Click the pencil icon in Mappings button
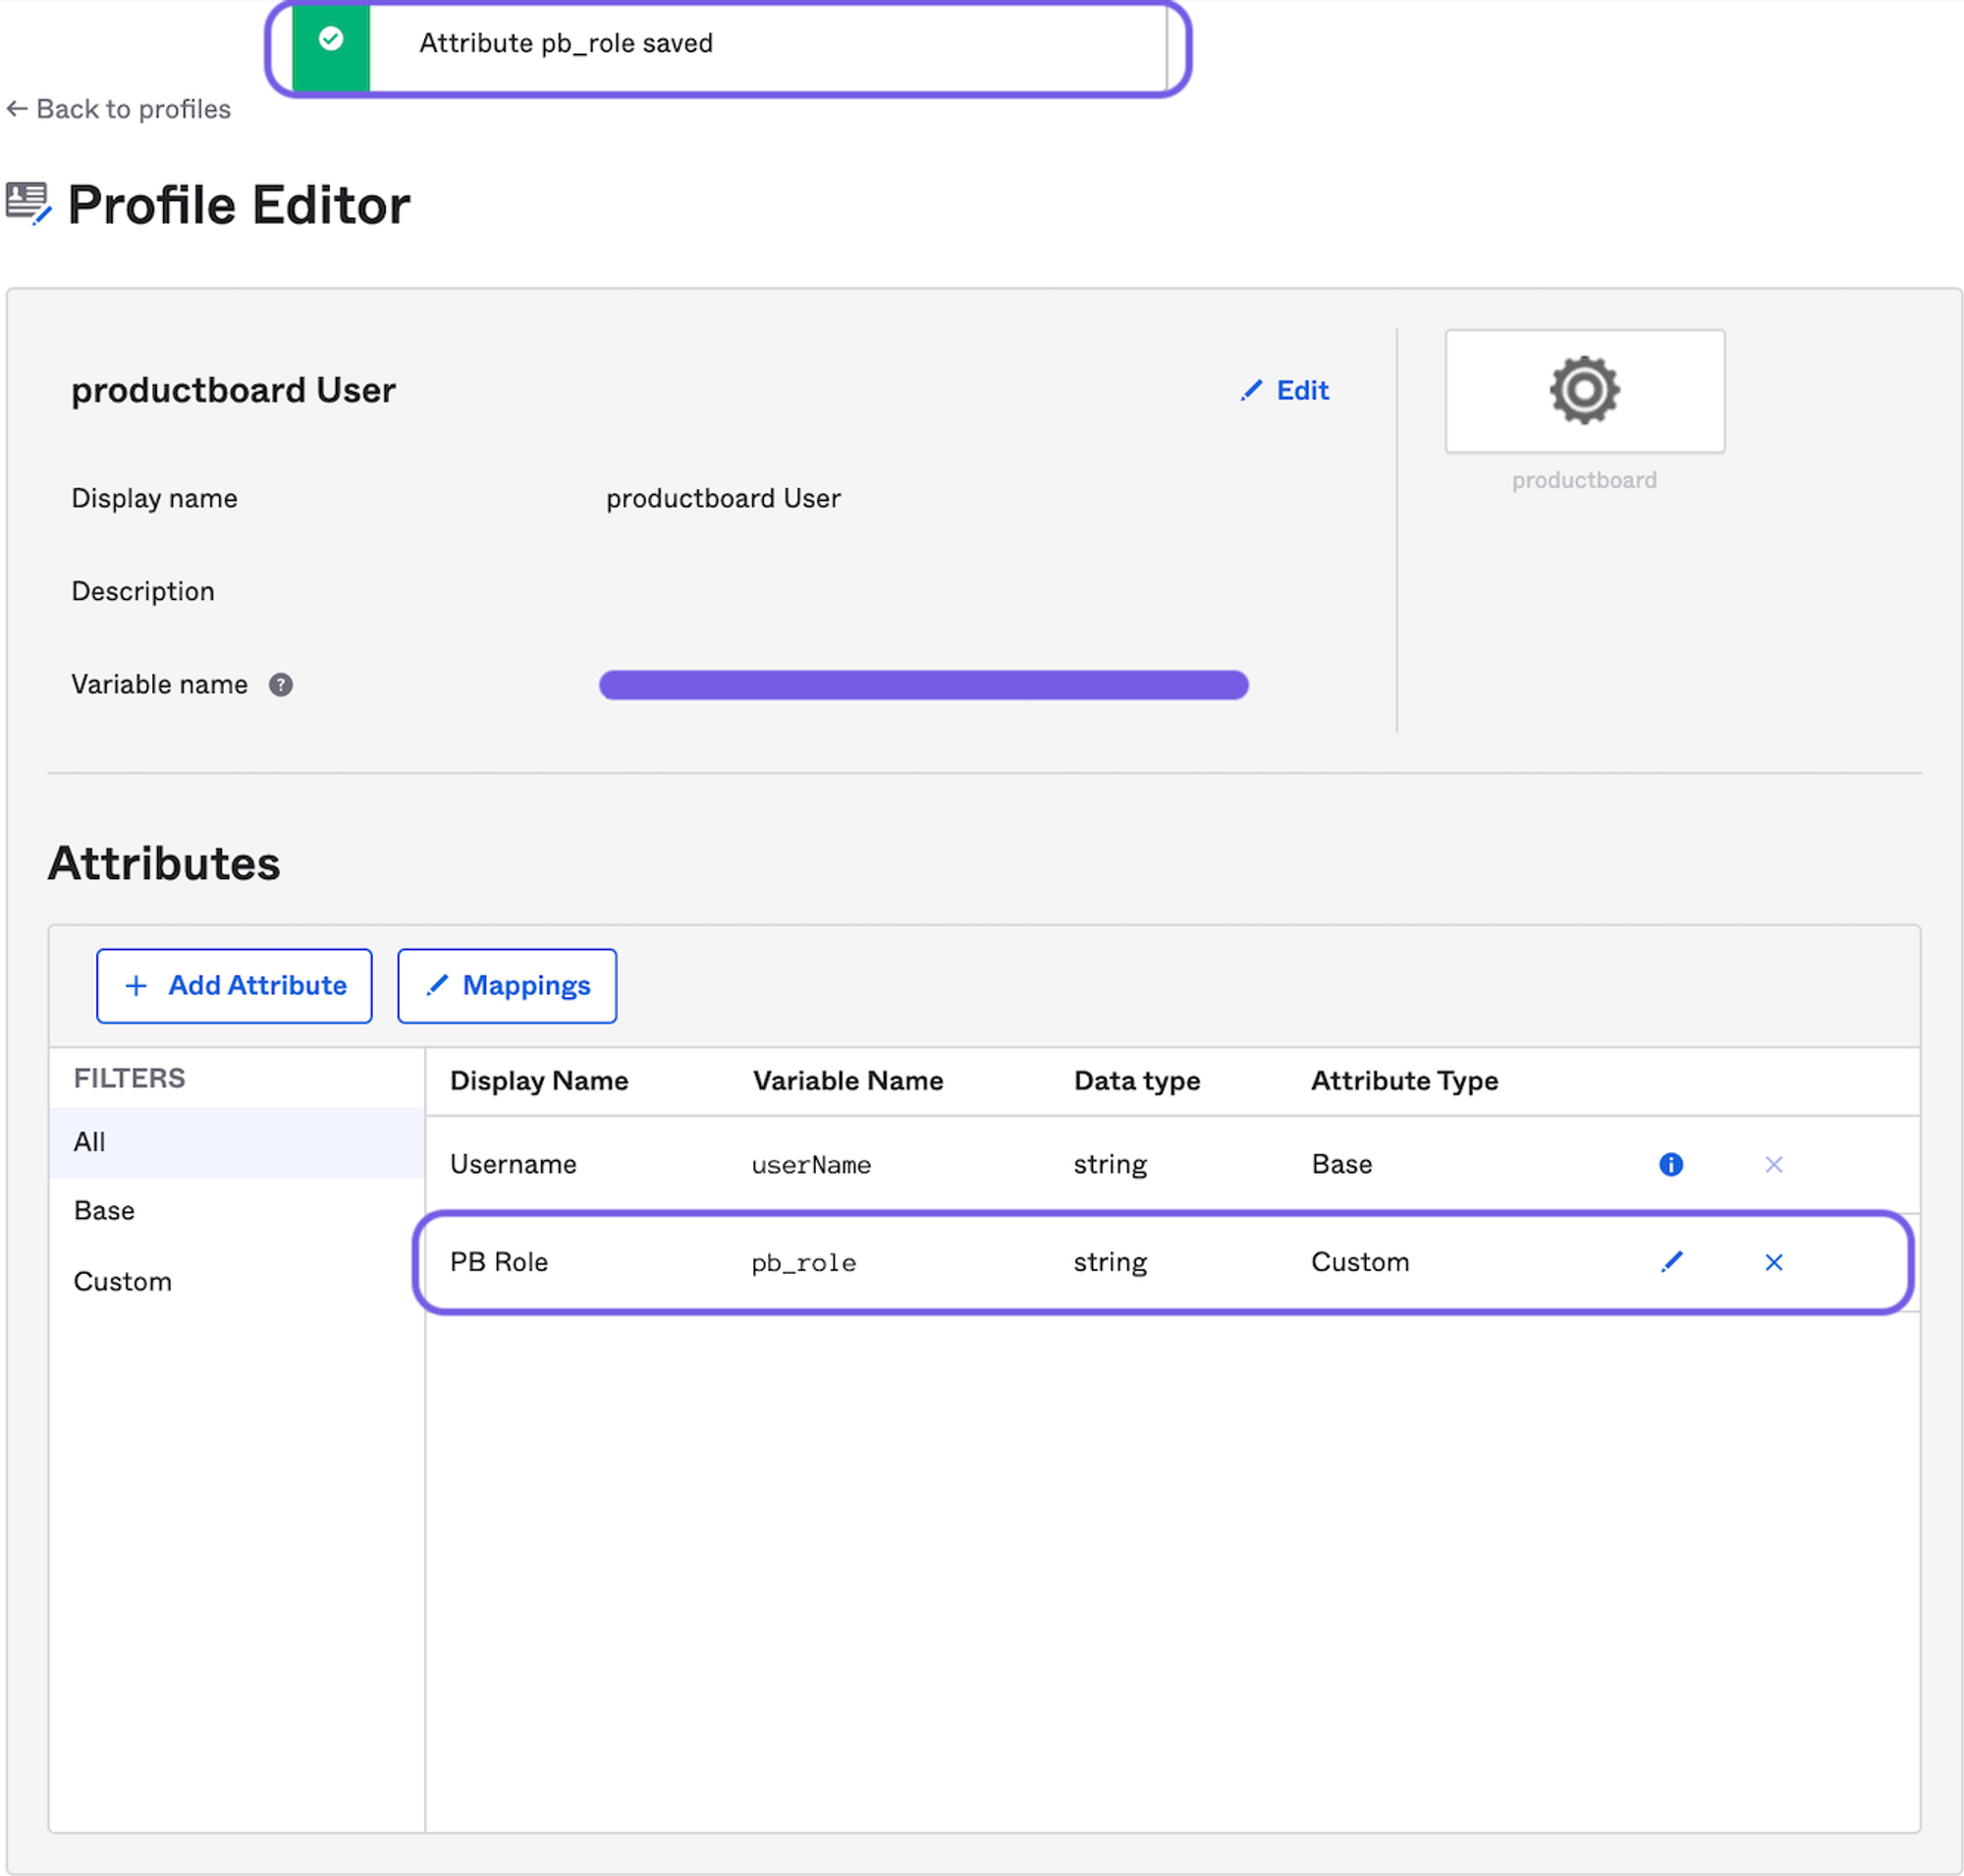Screen dimensions: 1964x1876 tap(437, 985)
